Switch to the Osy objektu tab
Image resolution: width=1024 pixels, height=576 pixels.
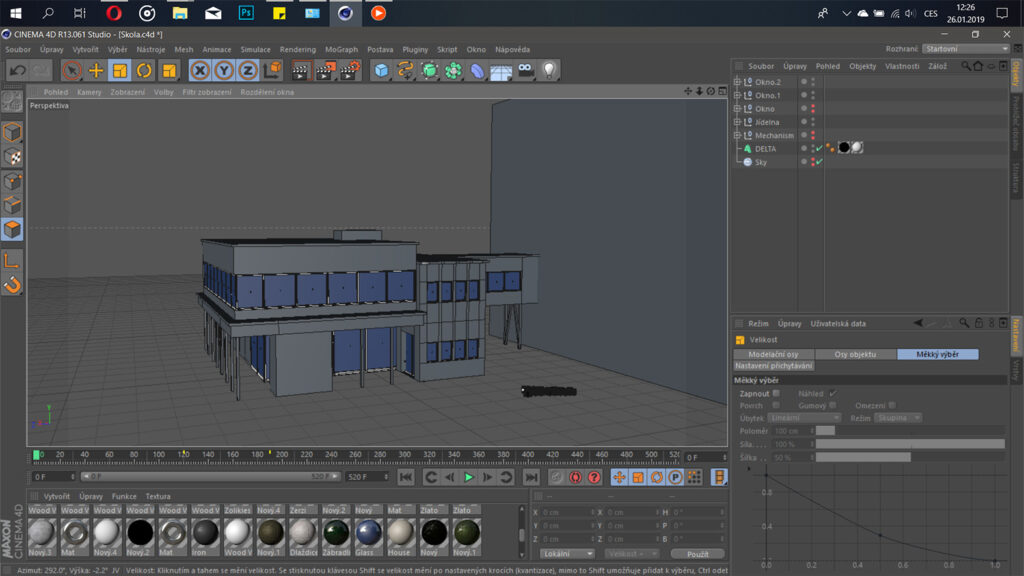855,354
